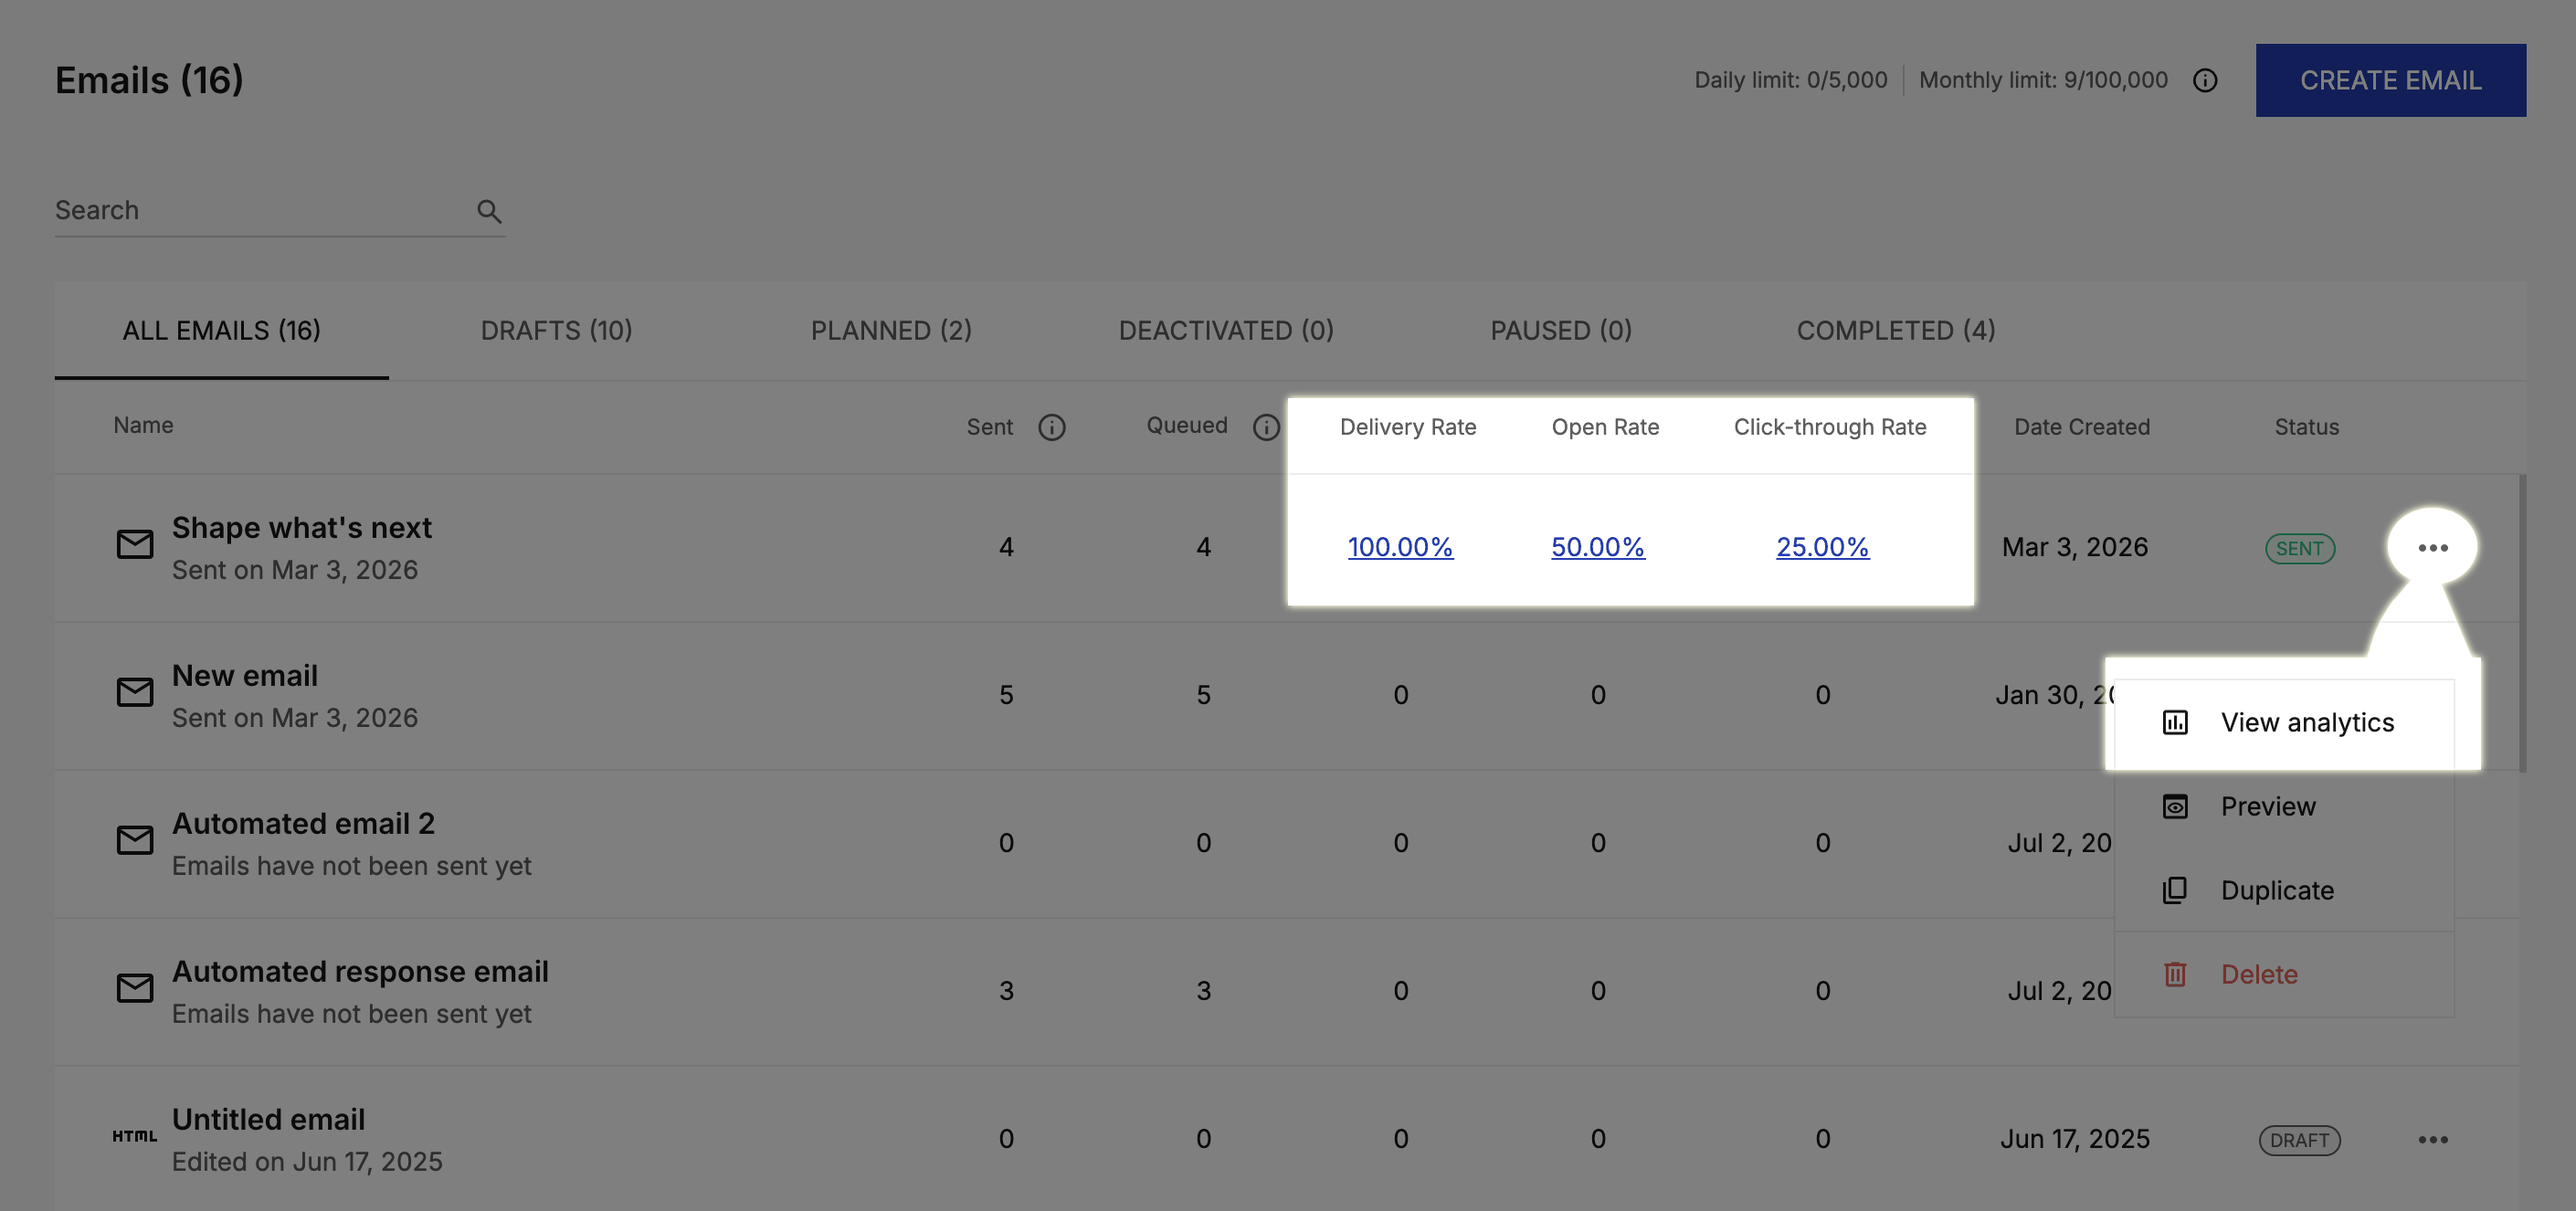Choose Duplicate in the context menu
Screen dimensions: 2576x1211
[2276, 890]
